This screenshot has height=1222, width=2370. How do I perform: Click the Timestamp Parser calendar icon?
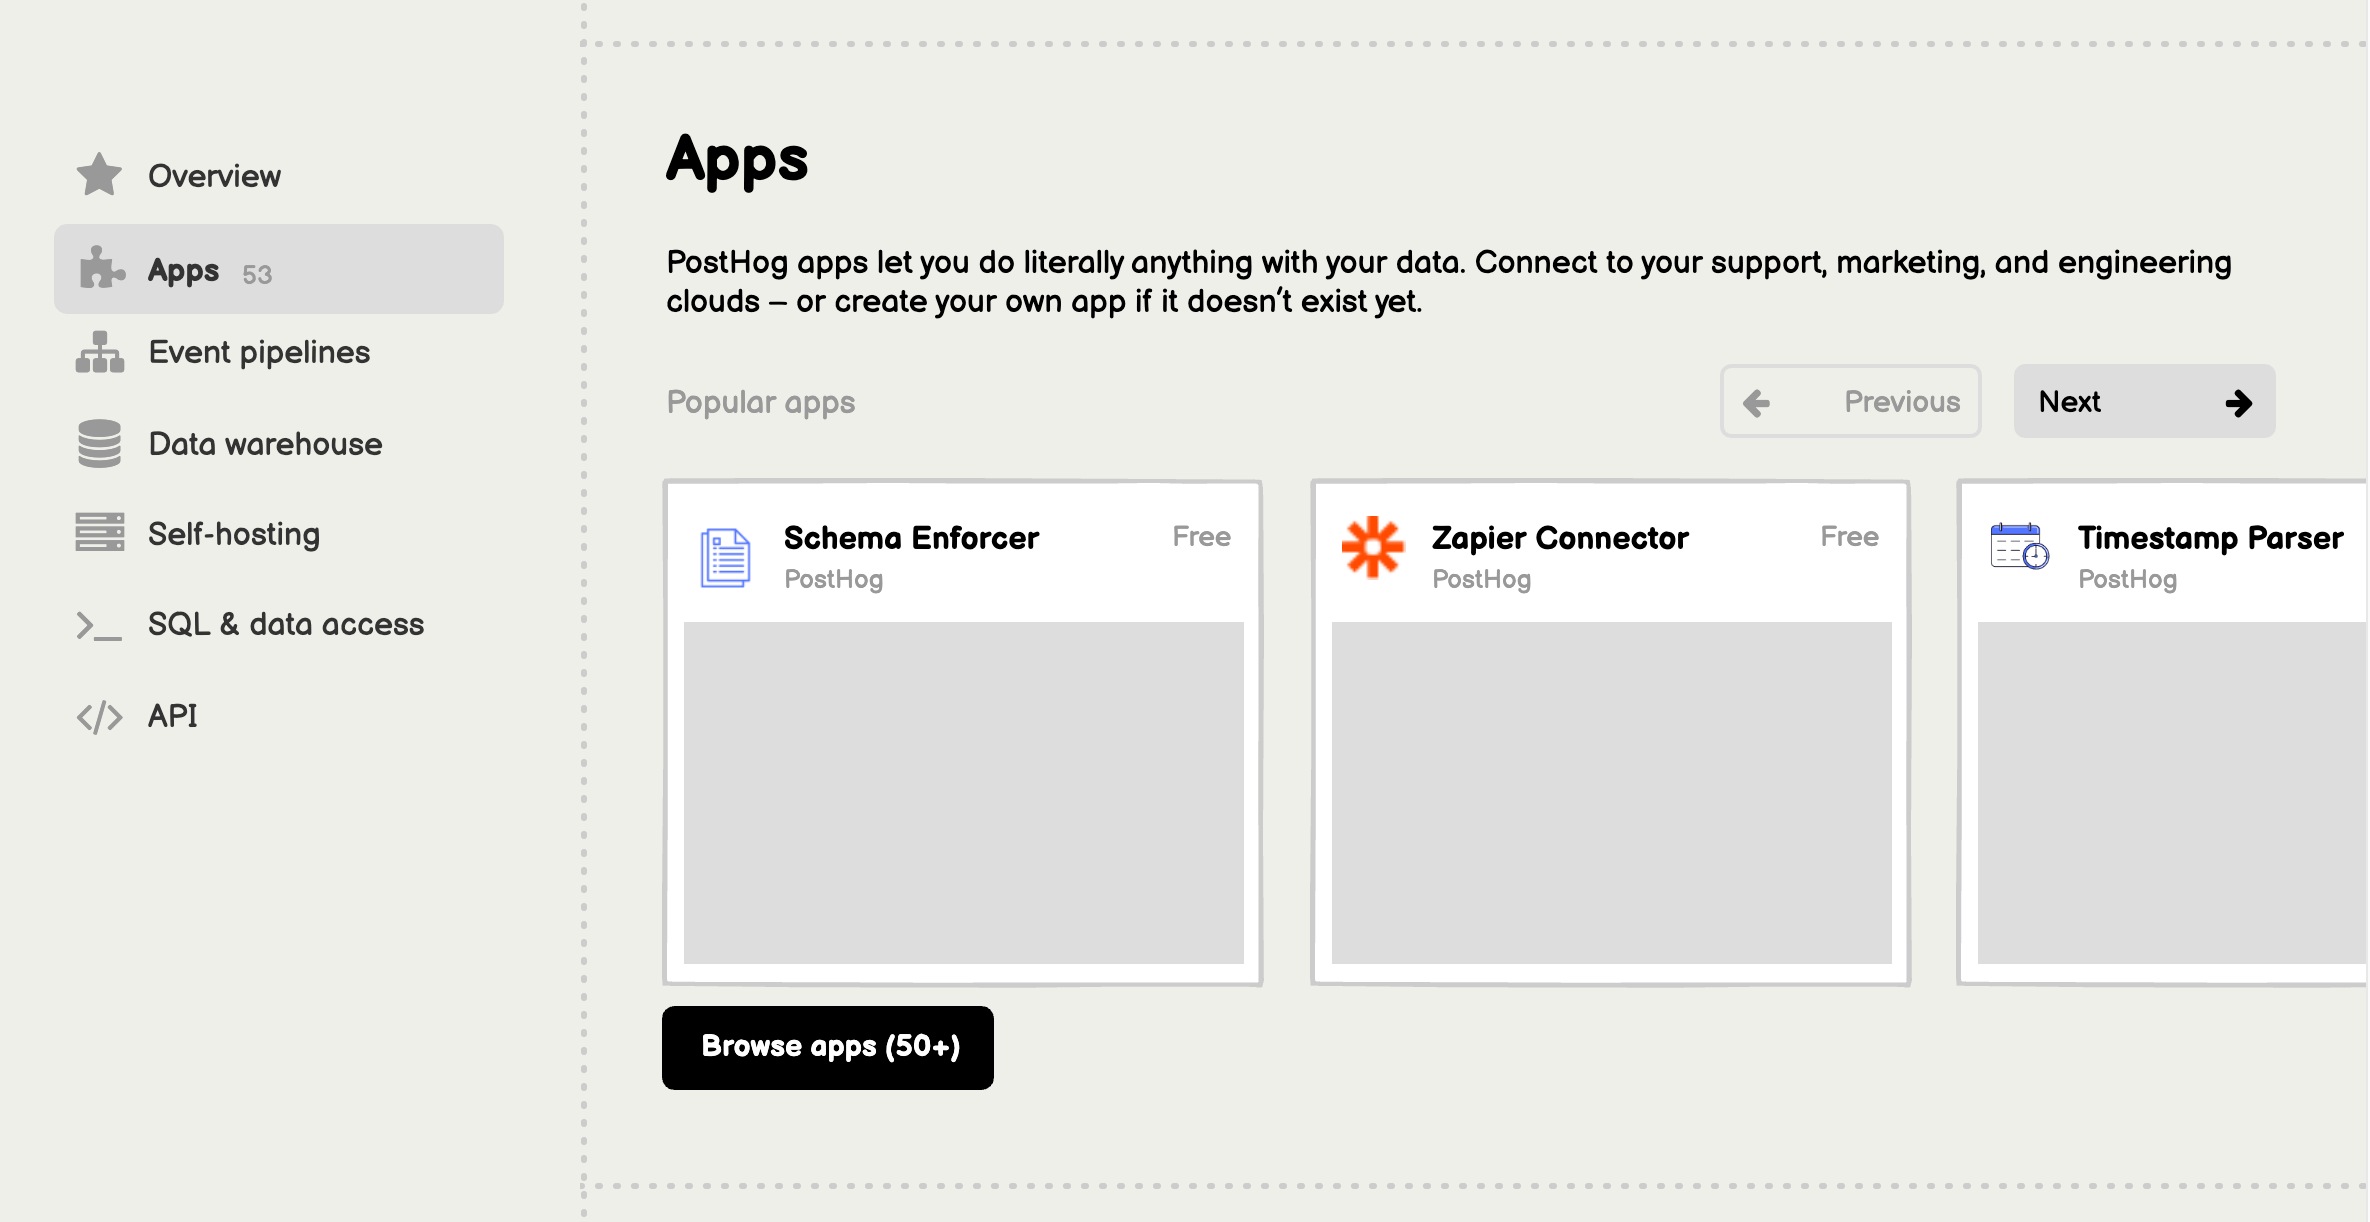click(2019, 546)
